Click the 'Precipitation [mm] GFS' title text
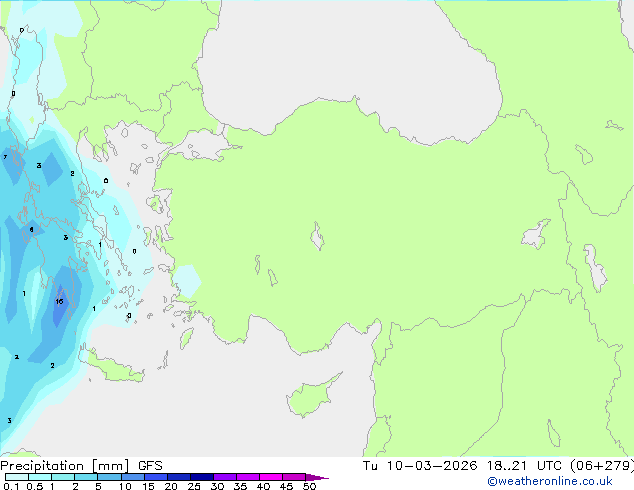The width and height of the screenshot is (634, 490). [x=81, y=466]
